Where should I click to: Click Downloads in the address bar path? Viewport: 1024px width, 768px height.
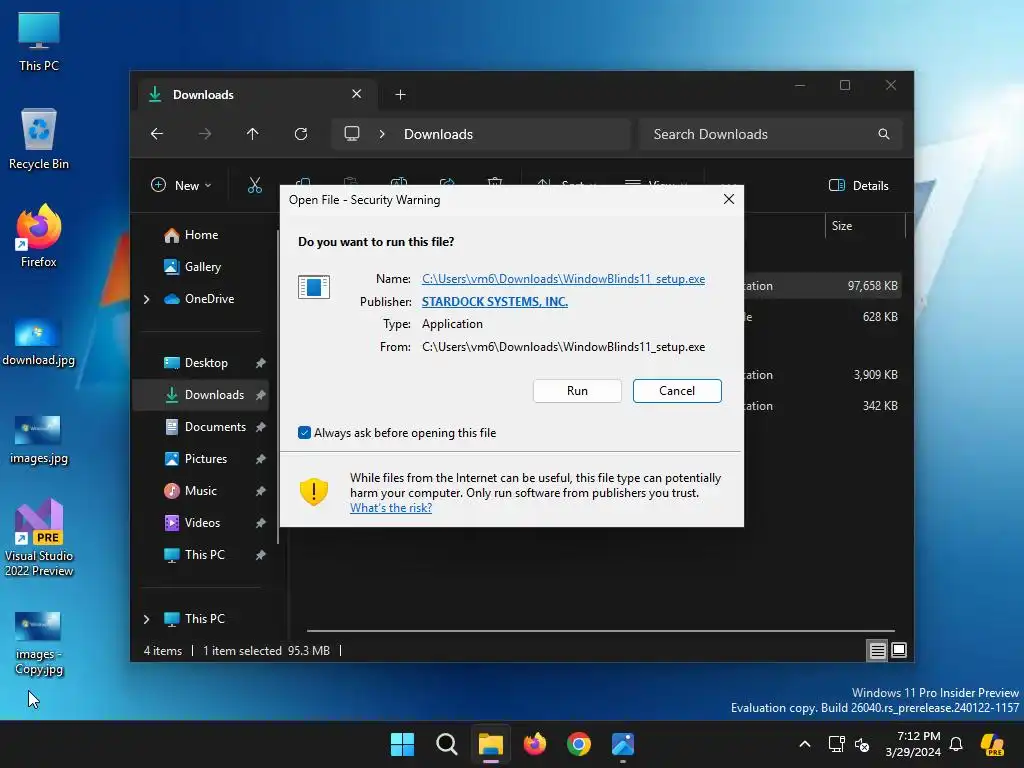point(438,134)
